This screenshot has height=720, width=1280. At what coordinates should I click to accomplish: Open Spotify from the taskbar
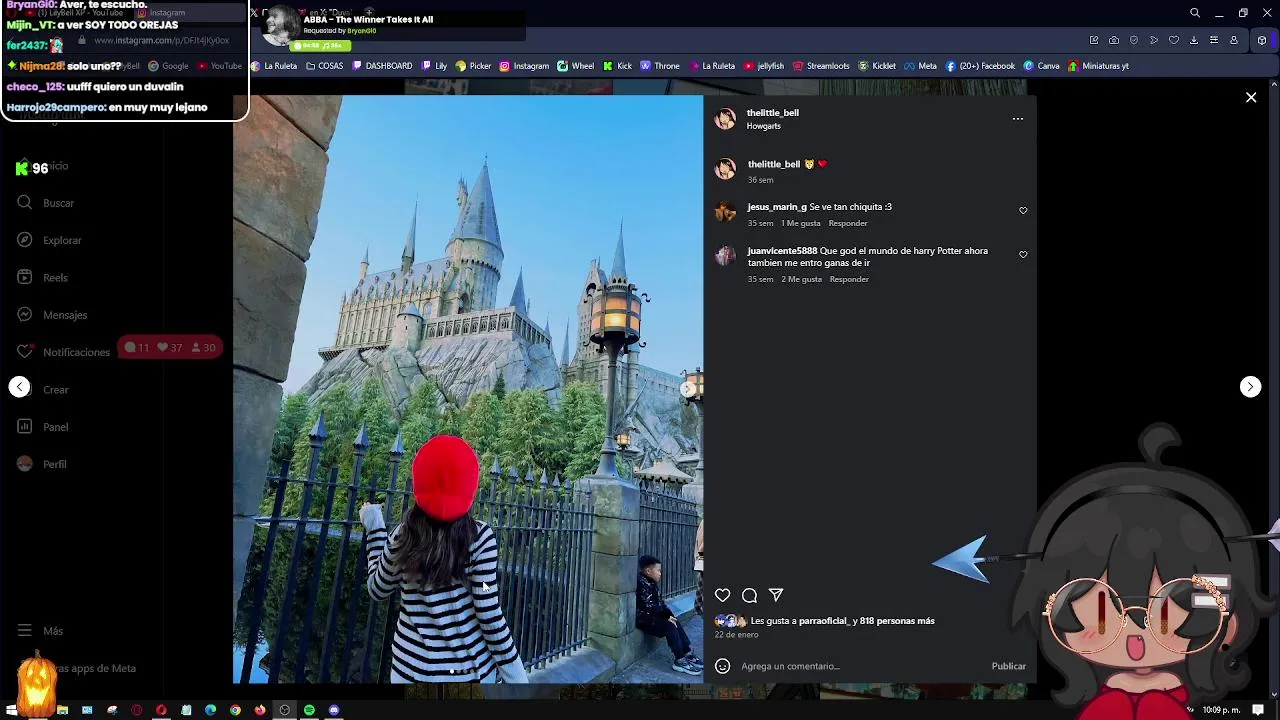click(x=309, y=710)
